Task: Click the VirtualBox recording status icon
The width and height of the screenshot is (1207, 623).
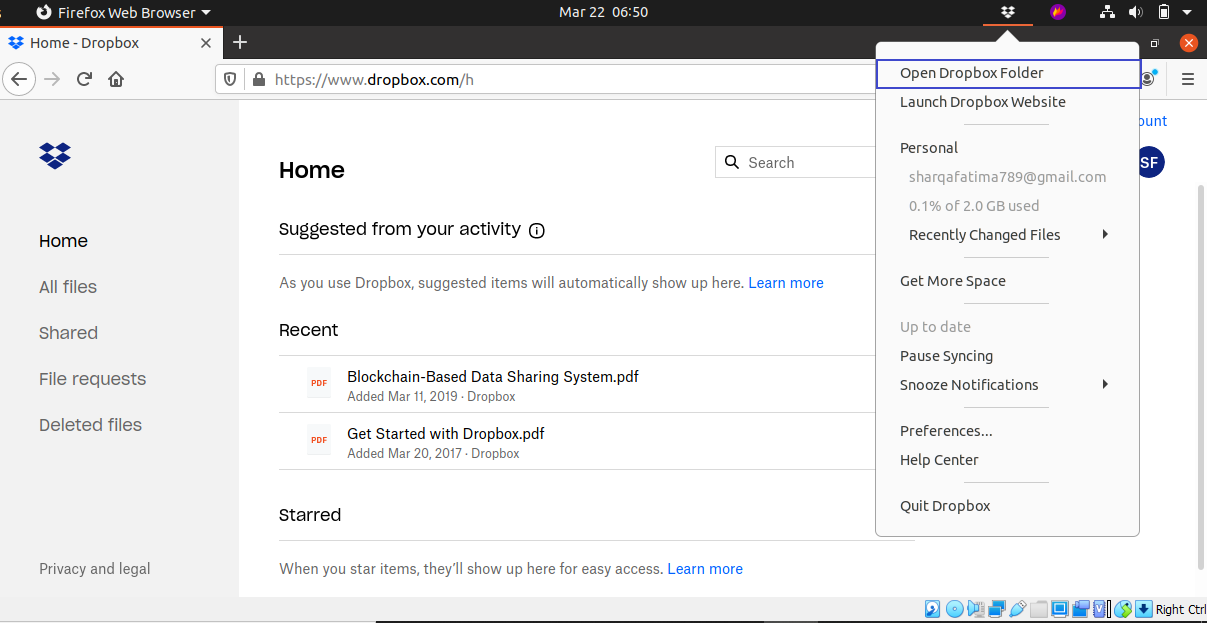Action: [x=1081, y=609]
